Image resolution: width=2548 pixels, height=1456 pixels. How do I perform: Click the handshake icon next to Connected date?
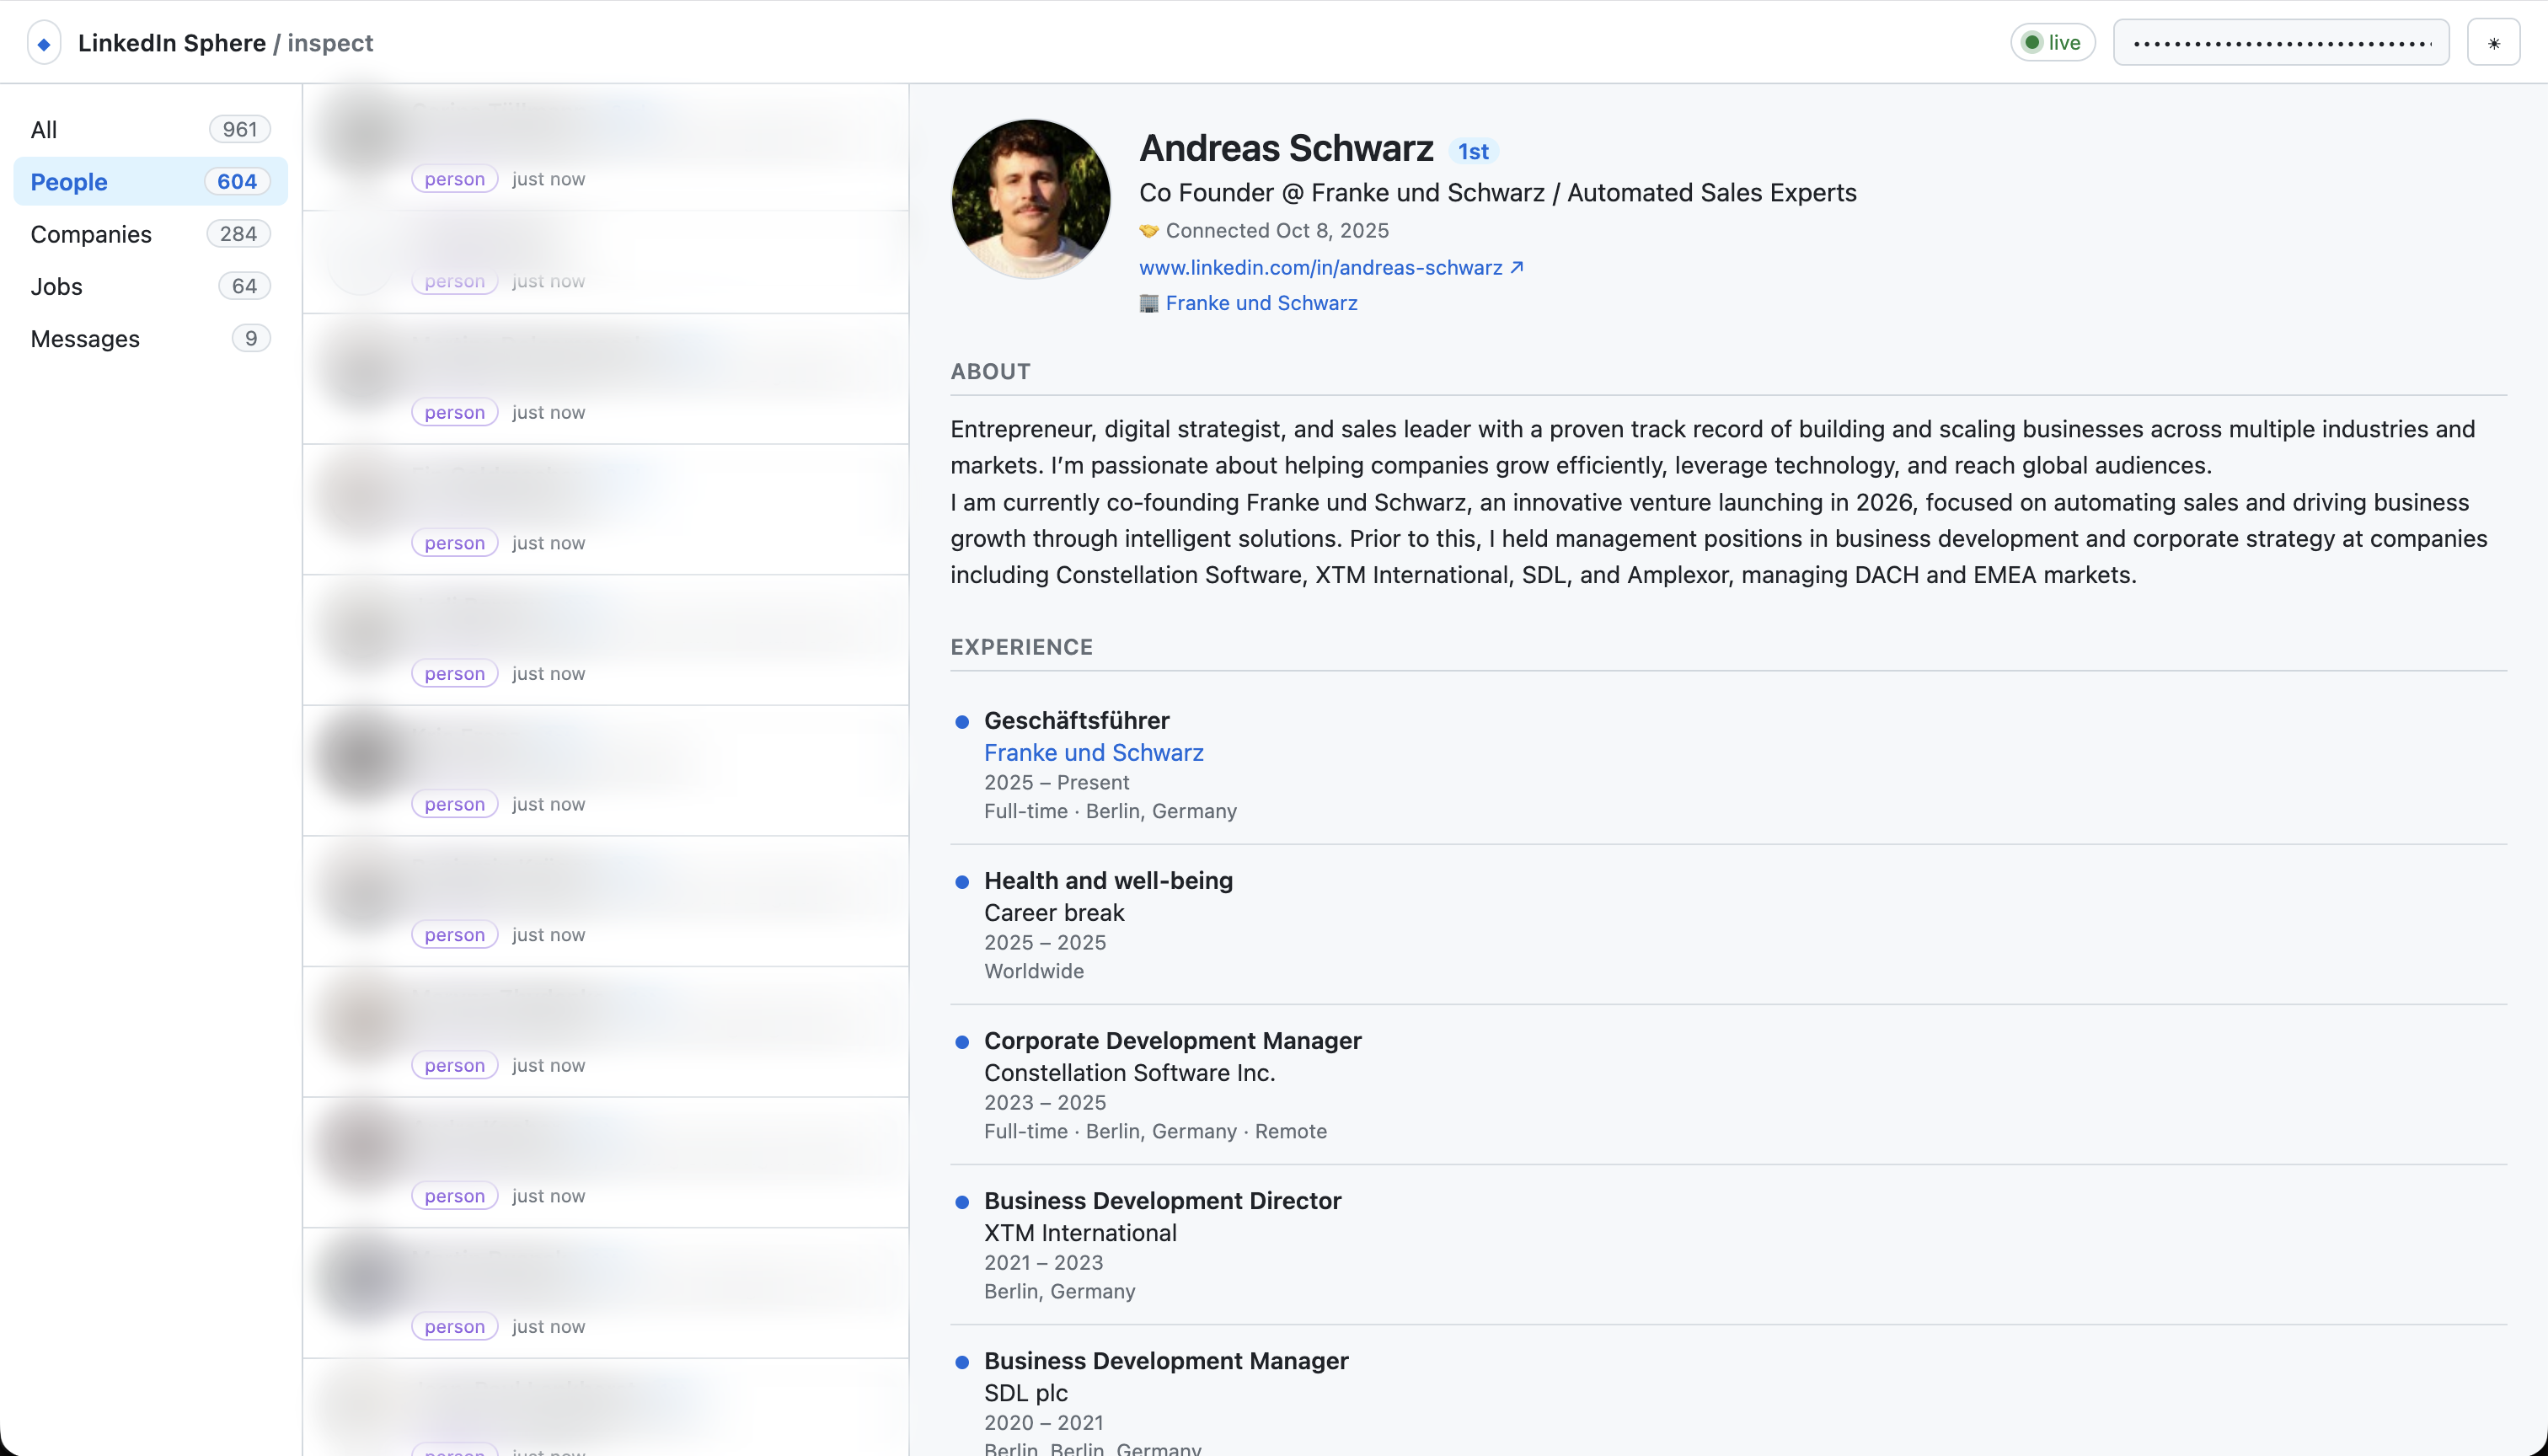pos(1148,231)
